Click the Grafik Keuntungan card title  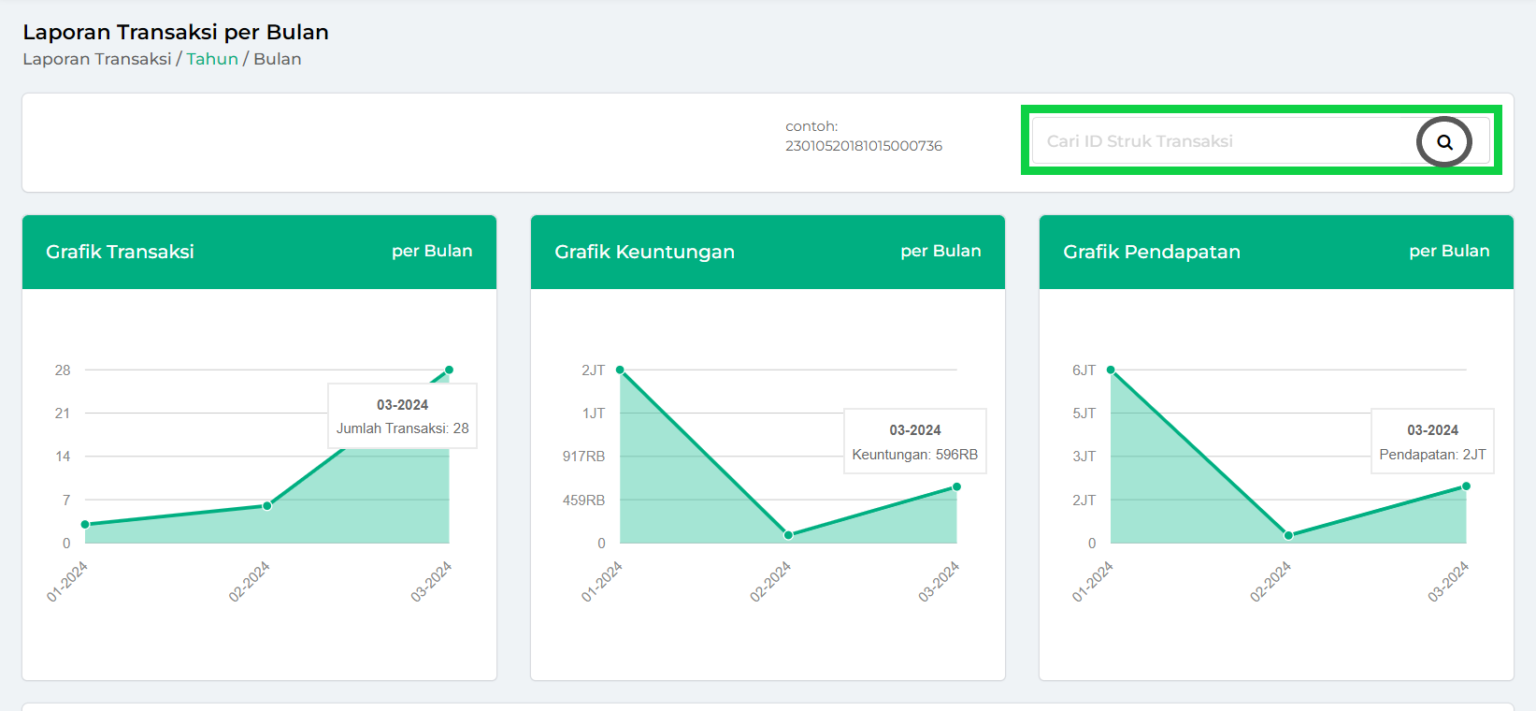644,252
